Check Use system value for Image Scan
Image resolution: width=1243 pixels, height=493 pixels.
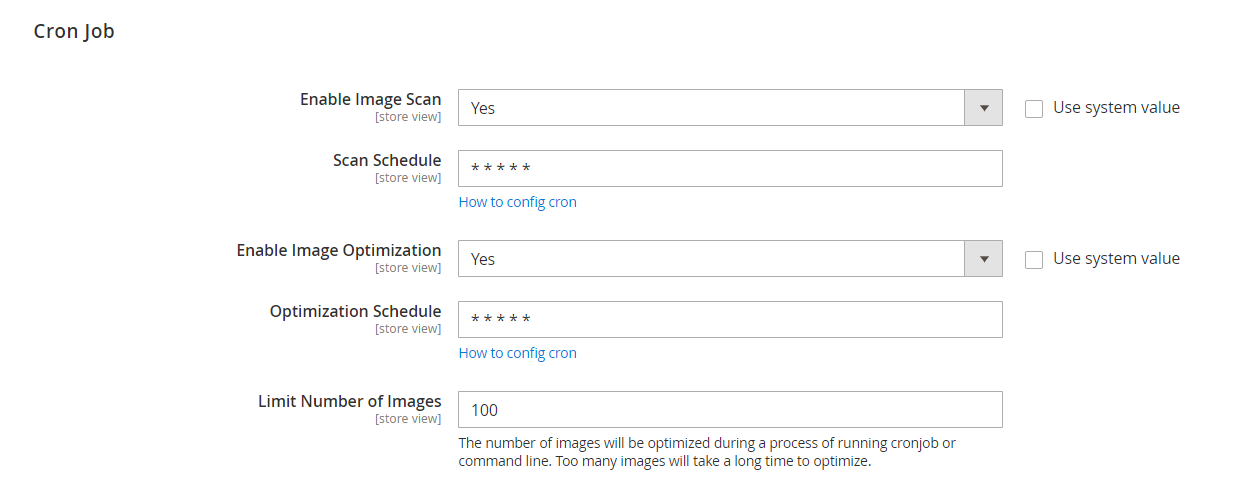point(1034,109)
